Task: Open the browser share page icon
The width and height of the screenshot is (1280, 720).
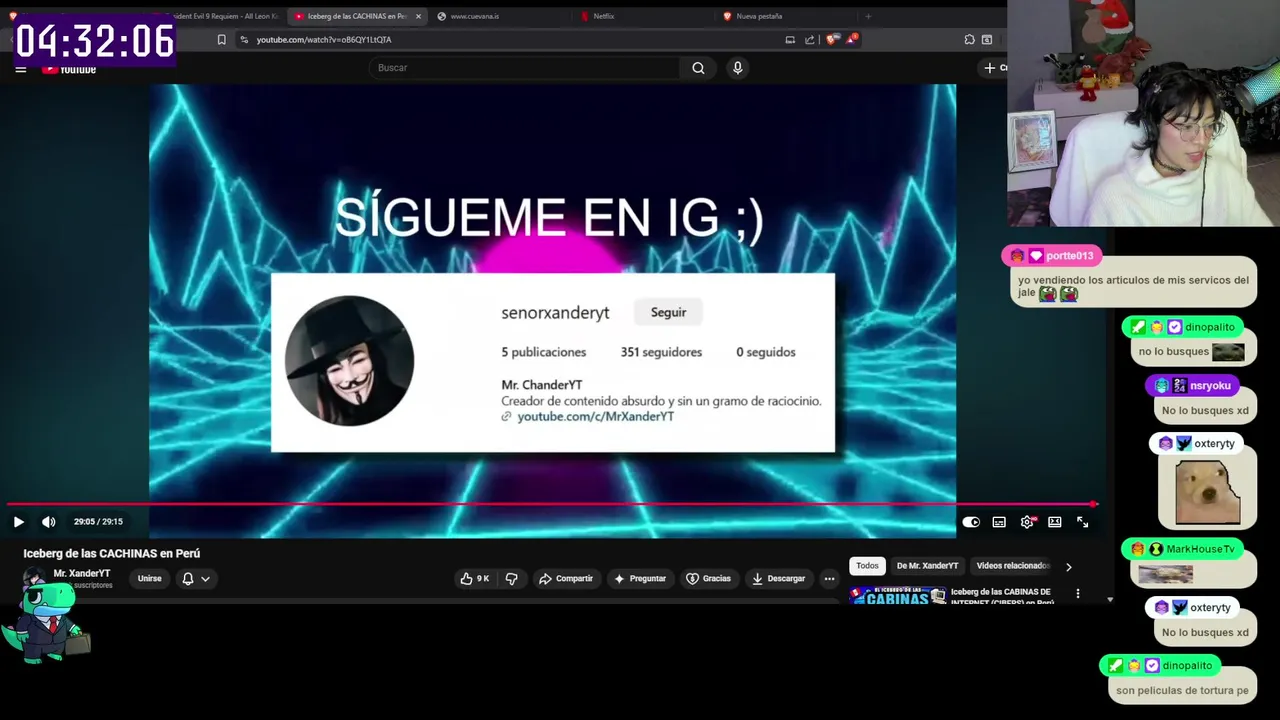Action: click(x=810, y=40)
